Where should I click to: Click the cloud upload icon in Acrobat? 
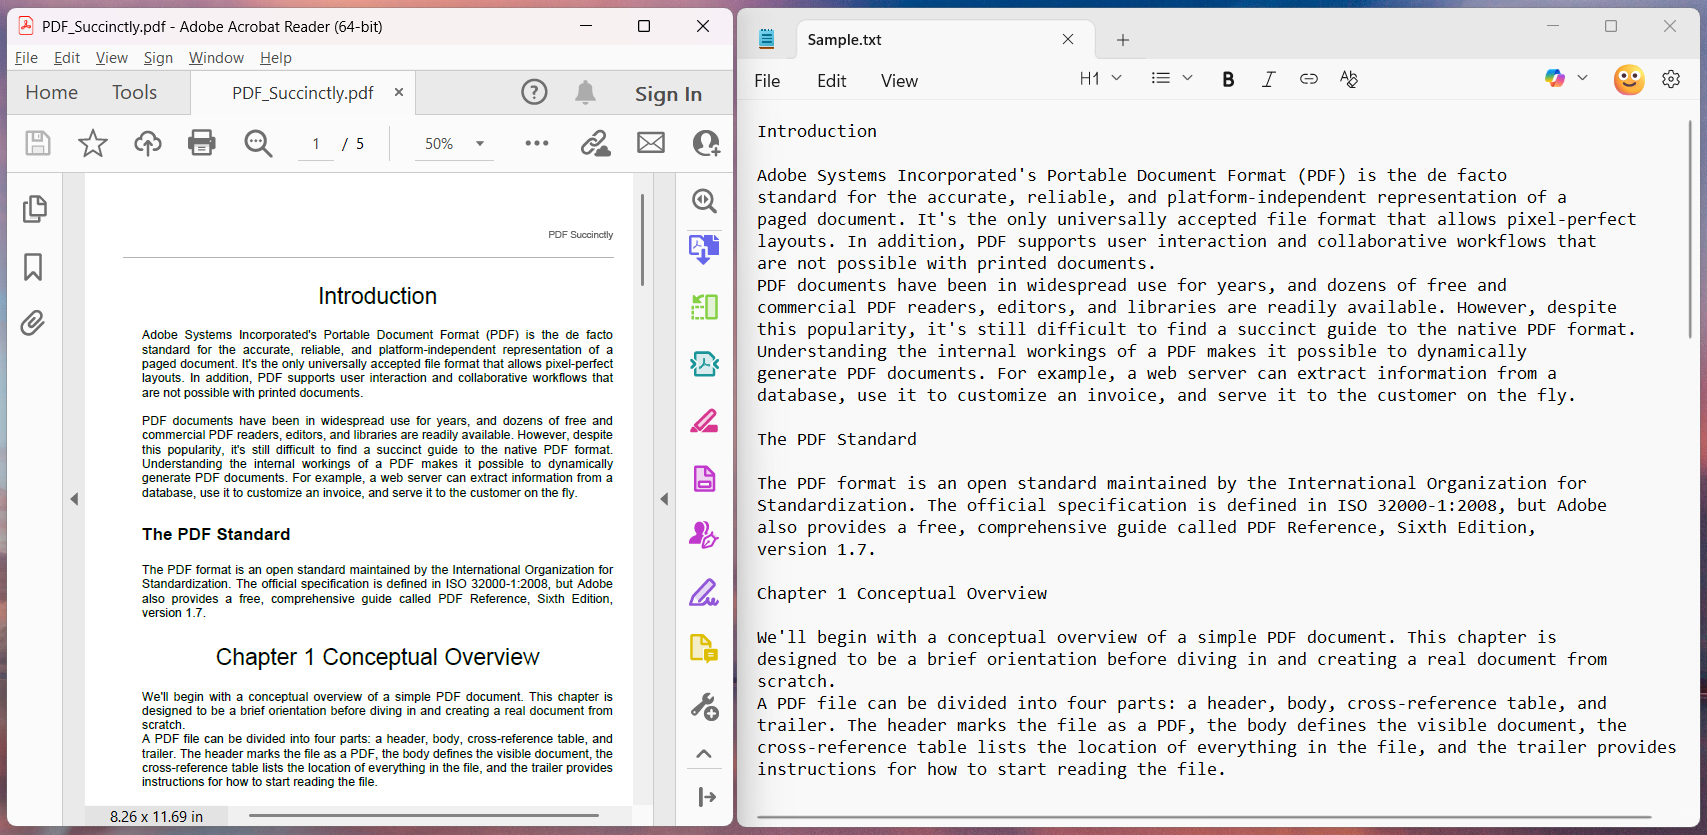click(x=148, y=143)
